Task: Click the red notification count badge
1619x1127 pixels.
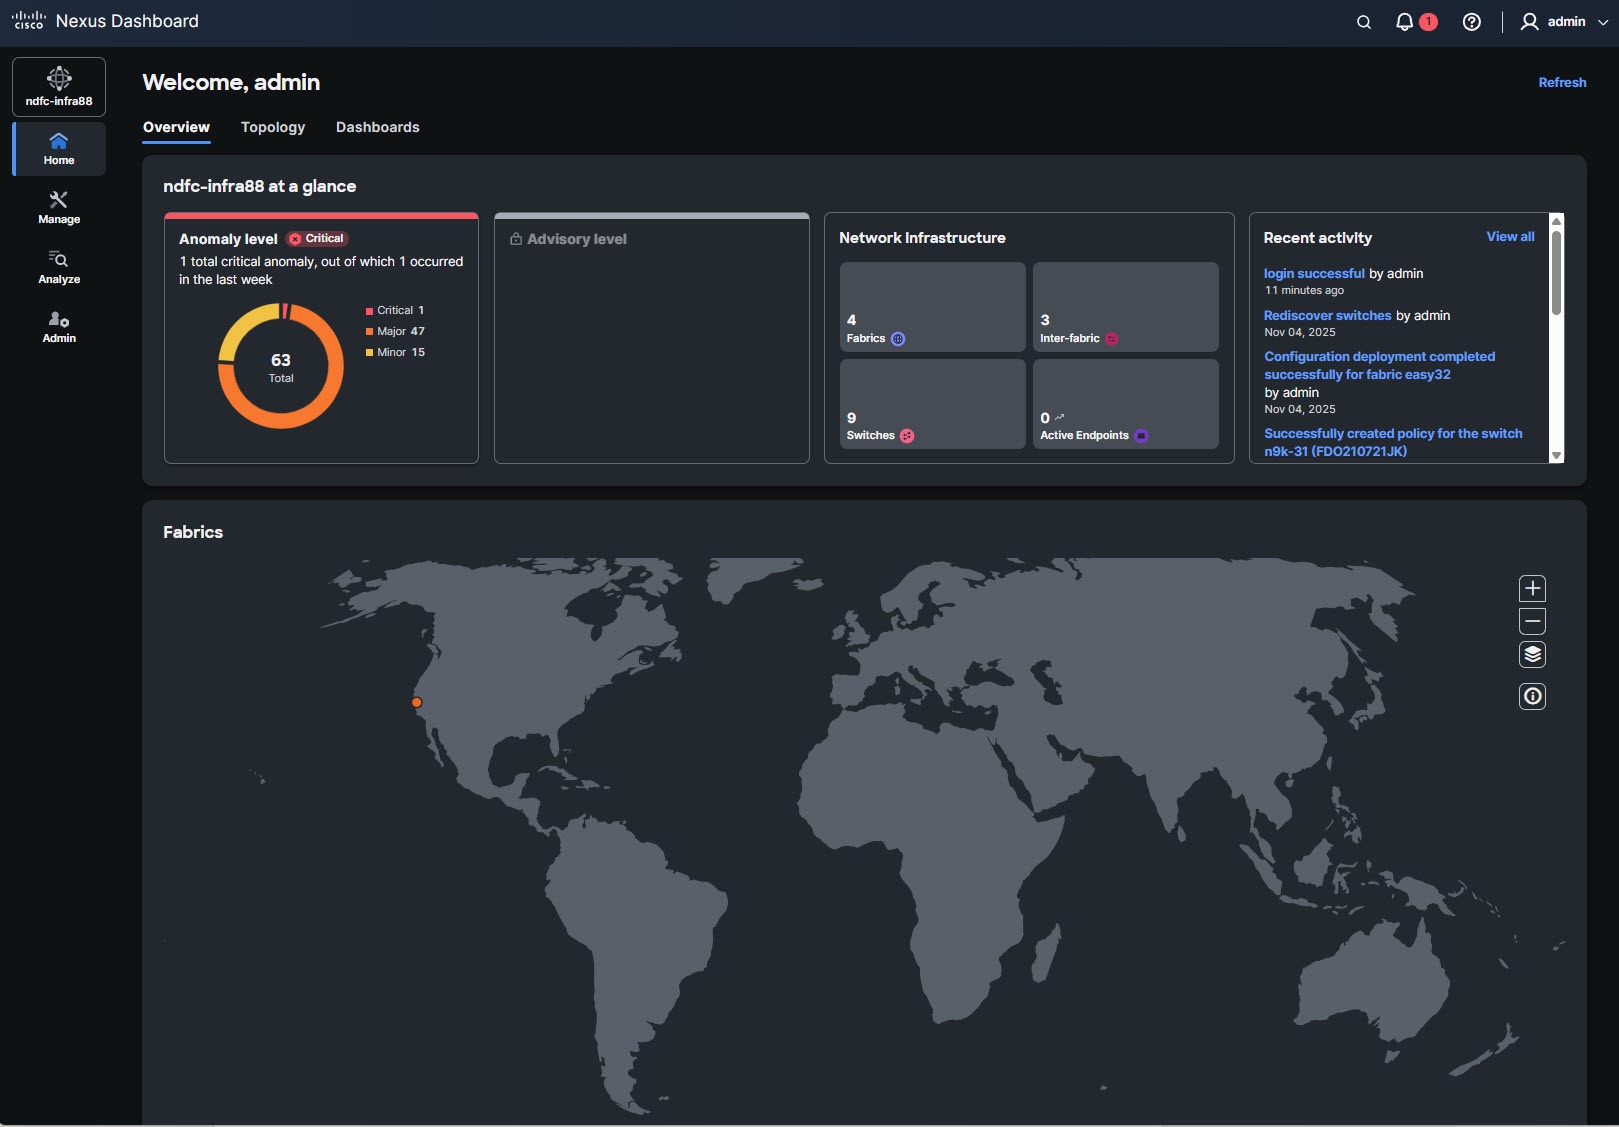Action: pyautogui.click(x=1429, y=22)
